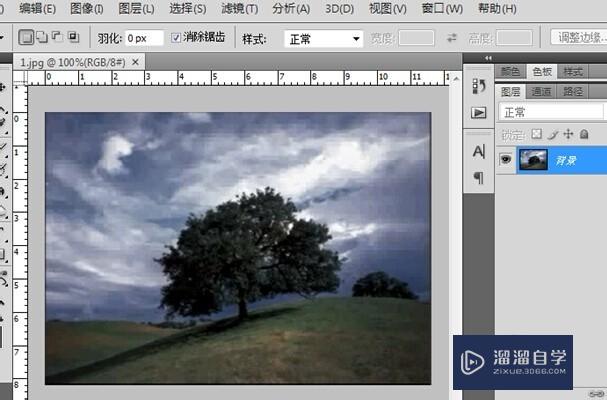Toggle lock position move icon

tap(568, 134)
